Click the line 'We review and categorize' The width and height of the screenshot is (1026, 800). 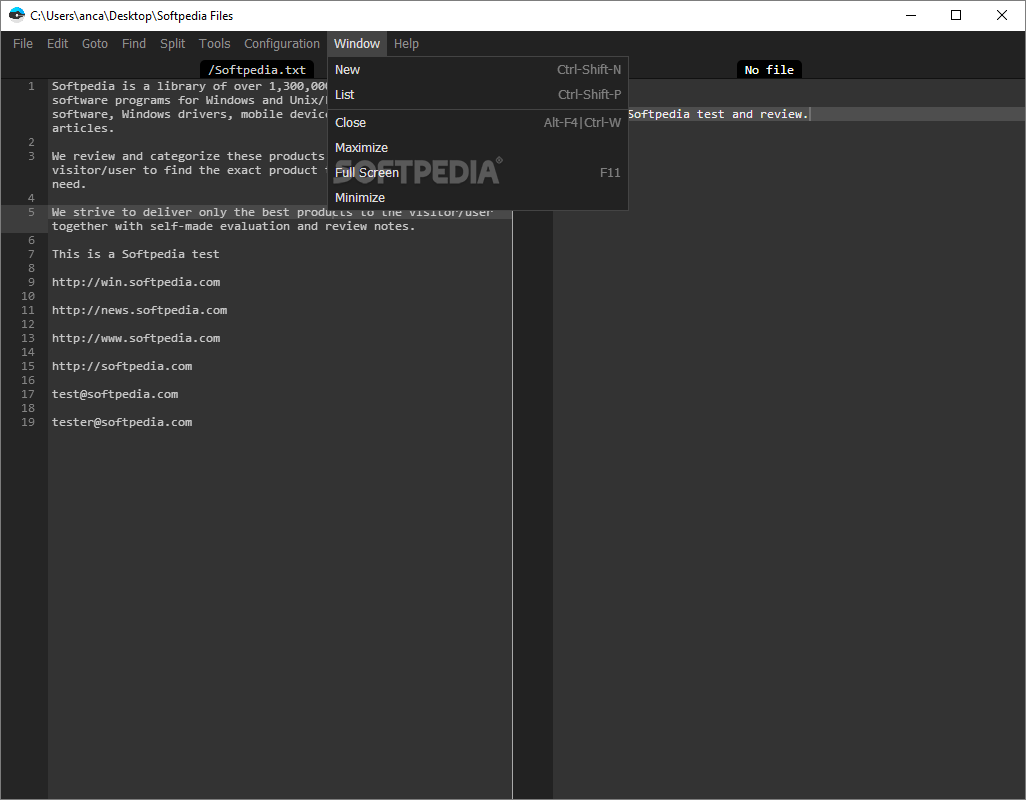tap(188, 156)
